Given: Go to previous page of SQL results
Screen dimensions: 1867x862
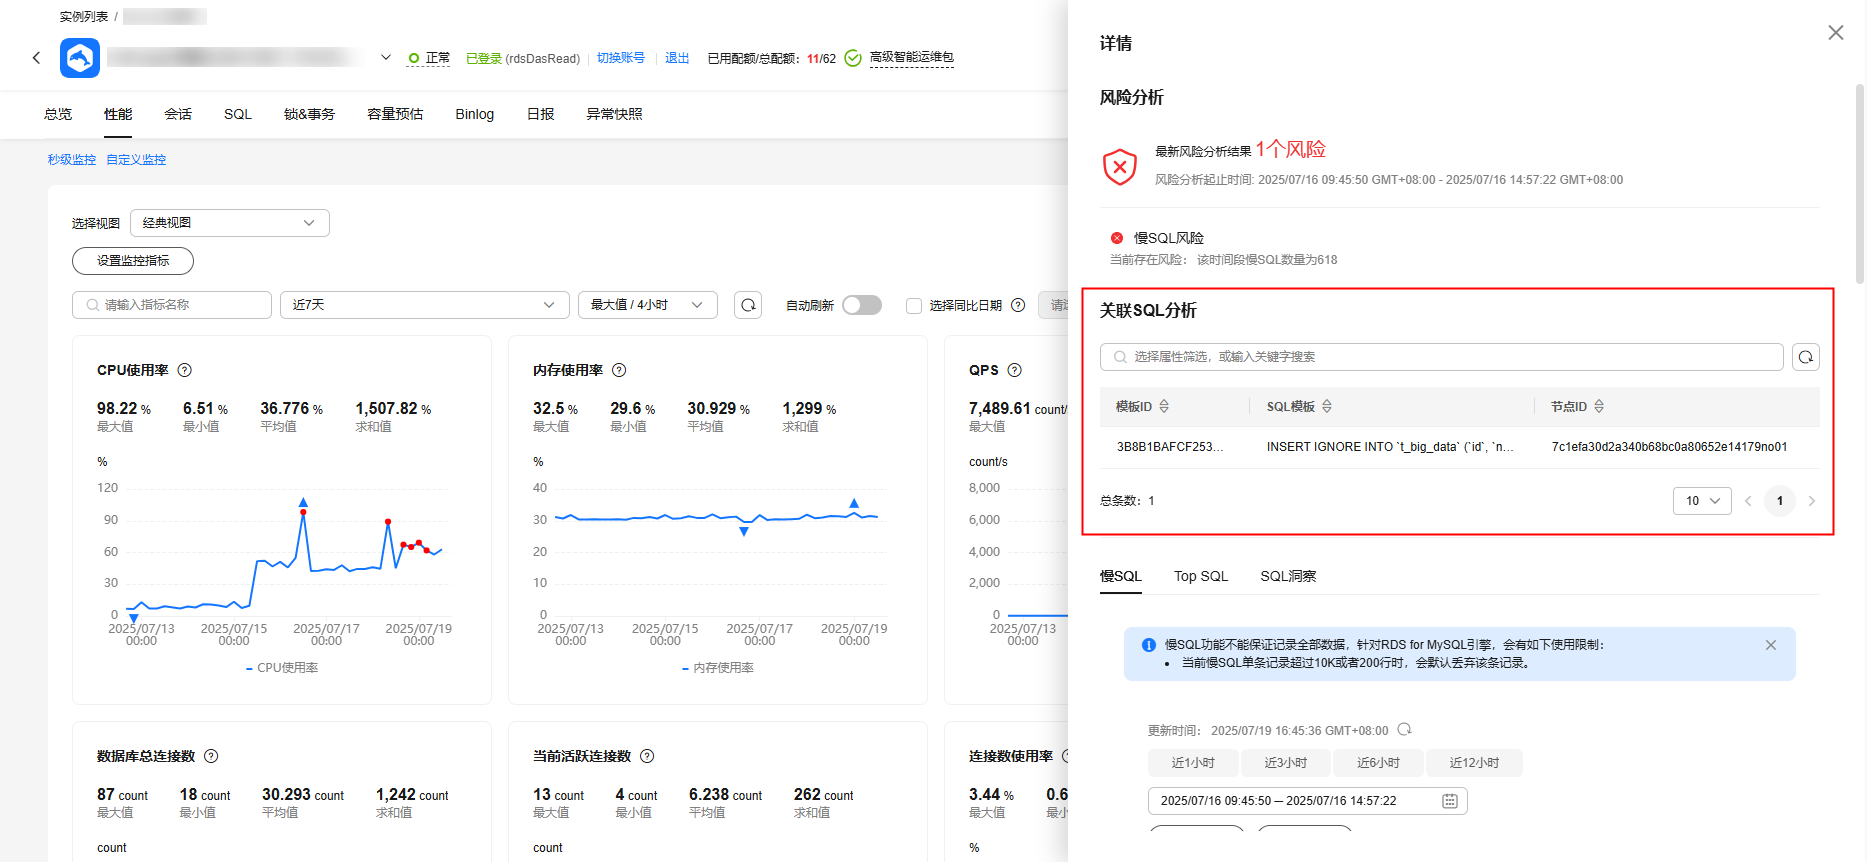Looking at the screenshot, I should [1748, 501].
